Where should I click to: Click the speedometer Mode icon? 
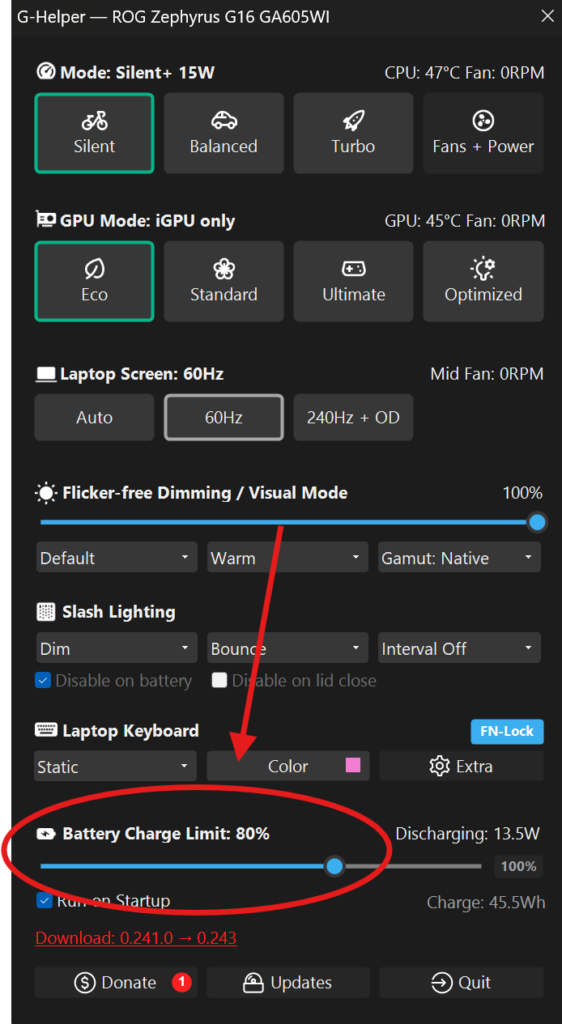(46, 72)
